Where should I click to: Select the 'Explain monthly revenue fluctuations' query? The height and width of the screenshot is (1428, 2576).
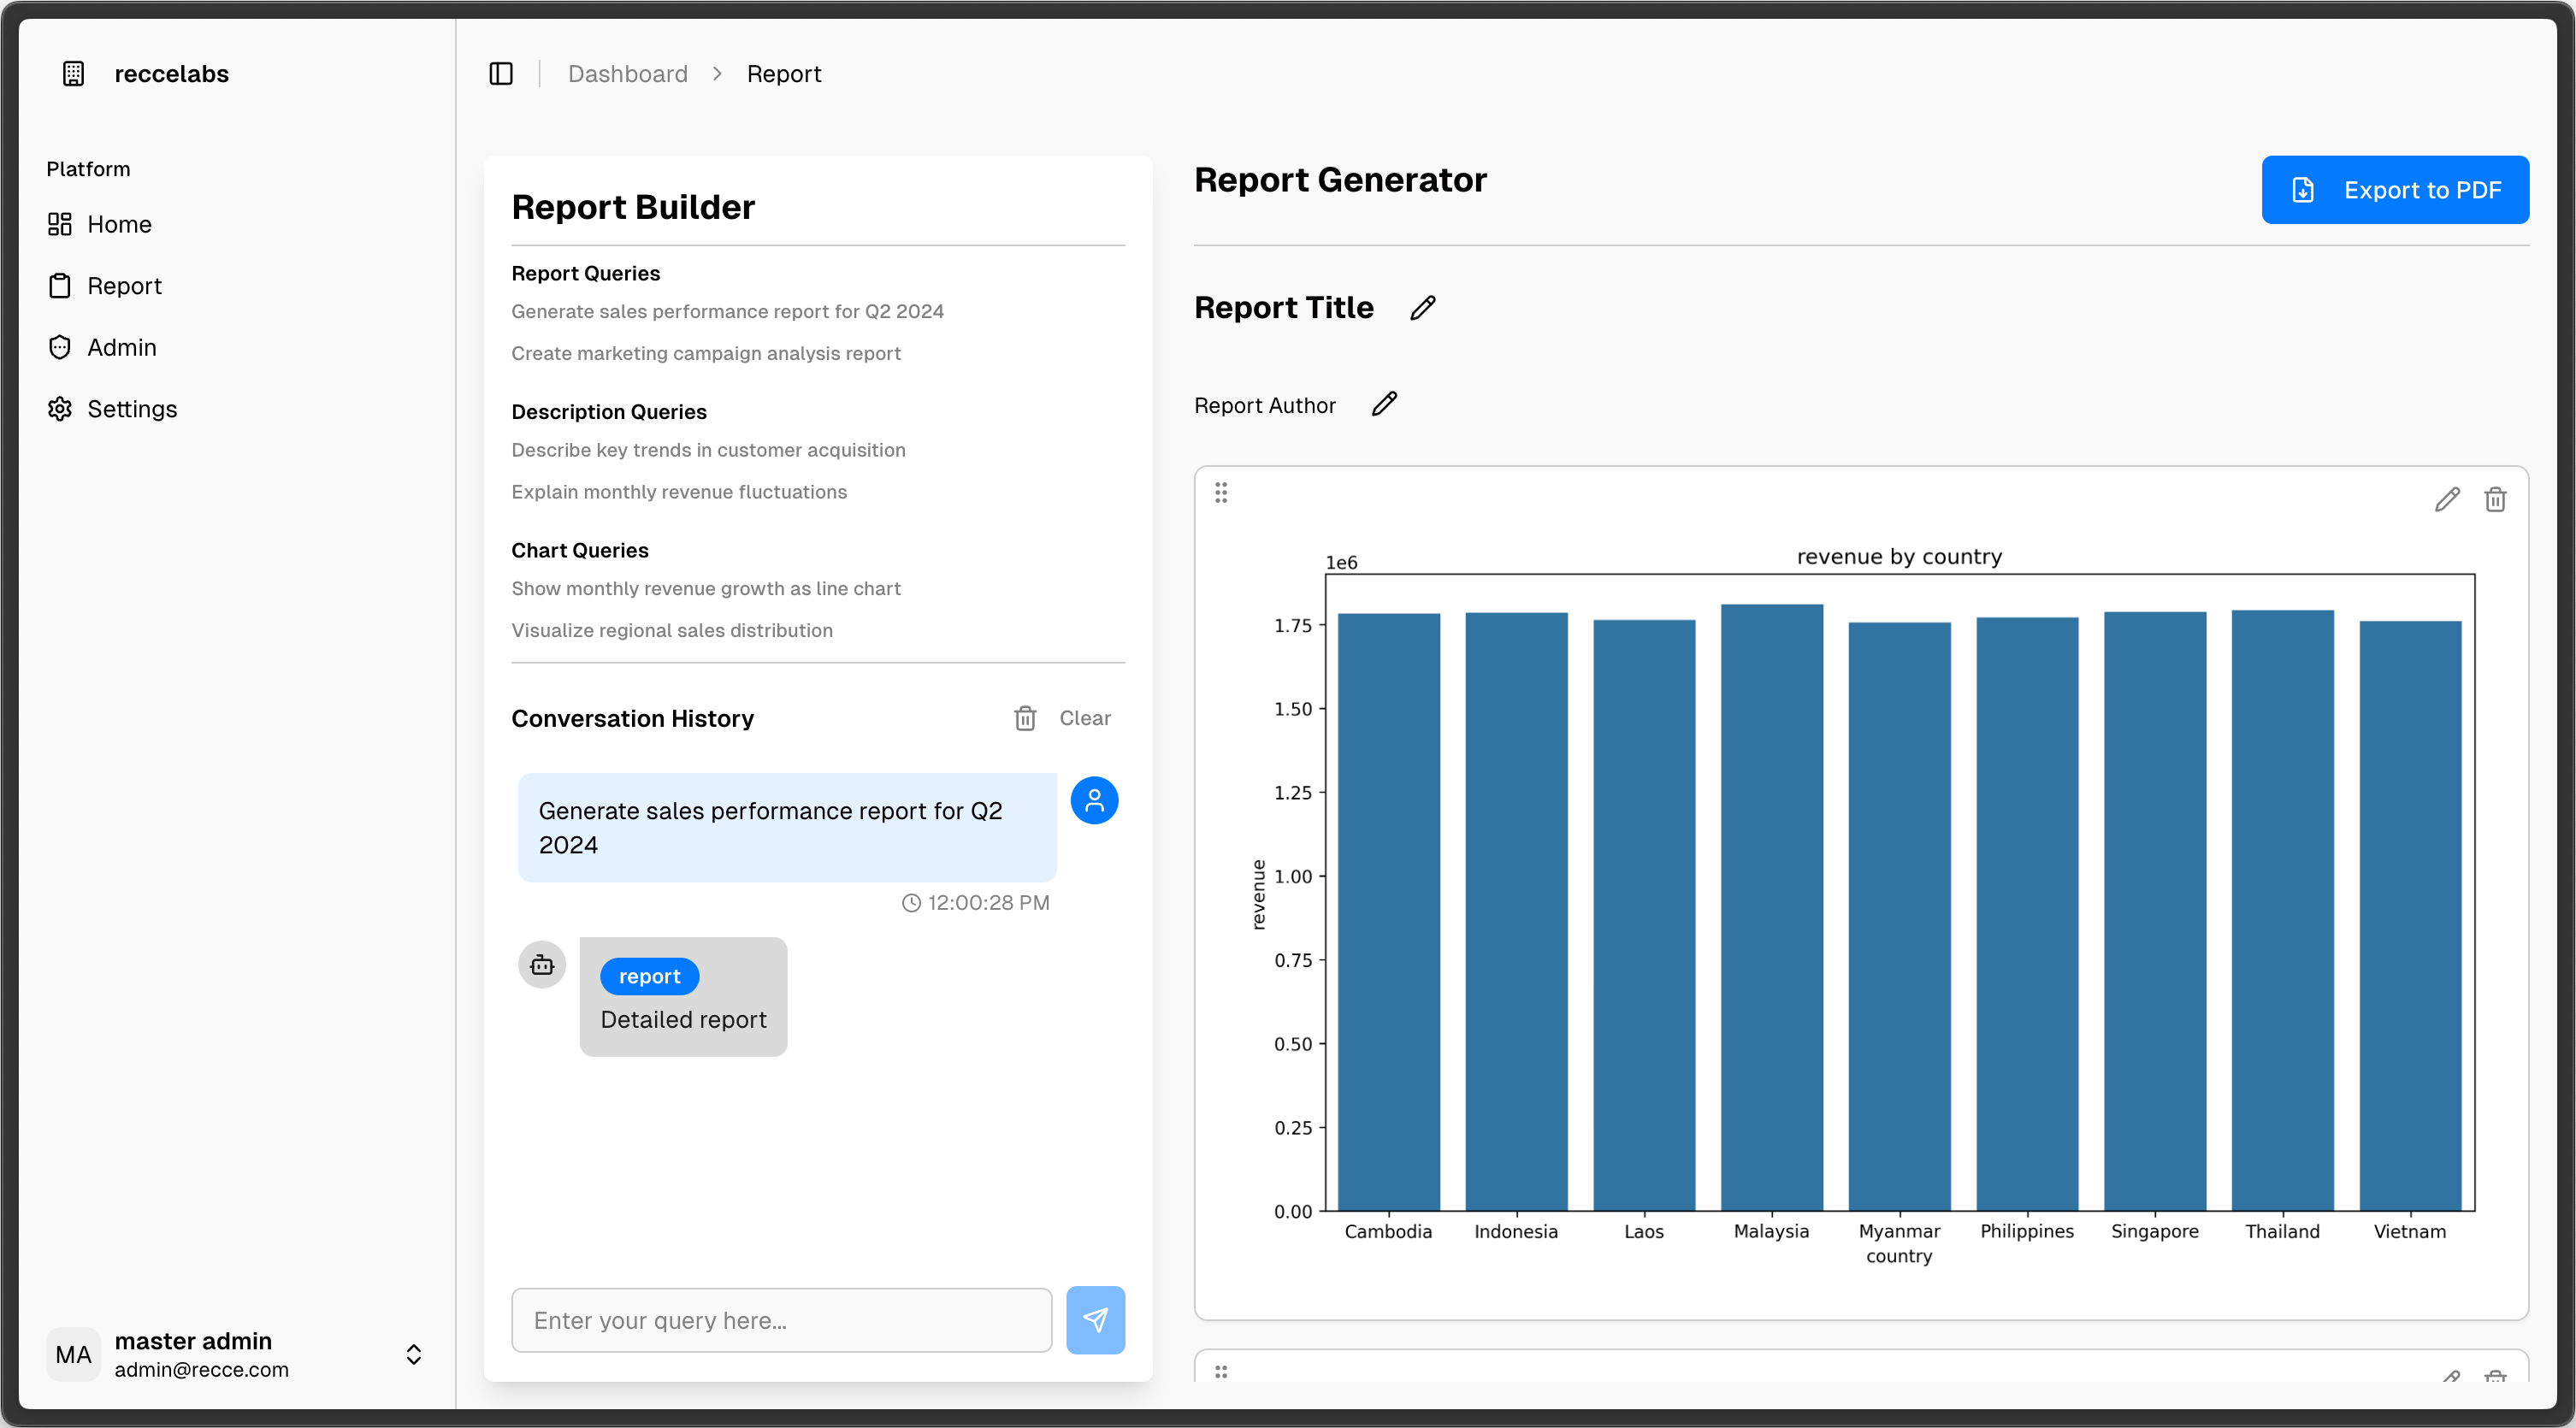tap(678, 492)
